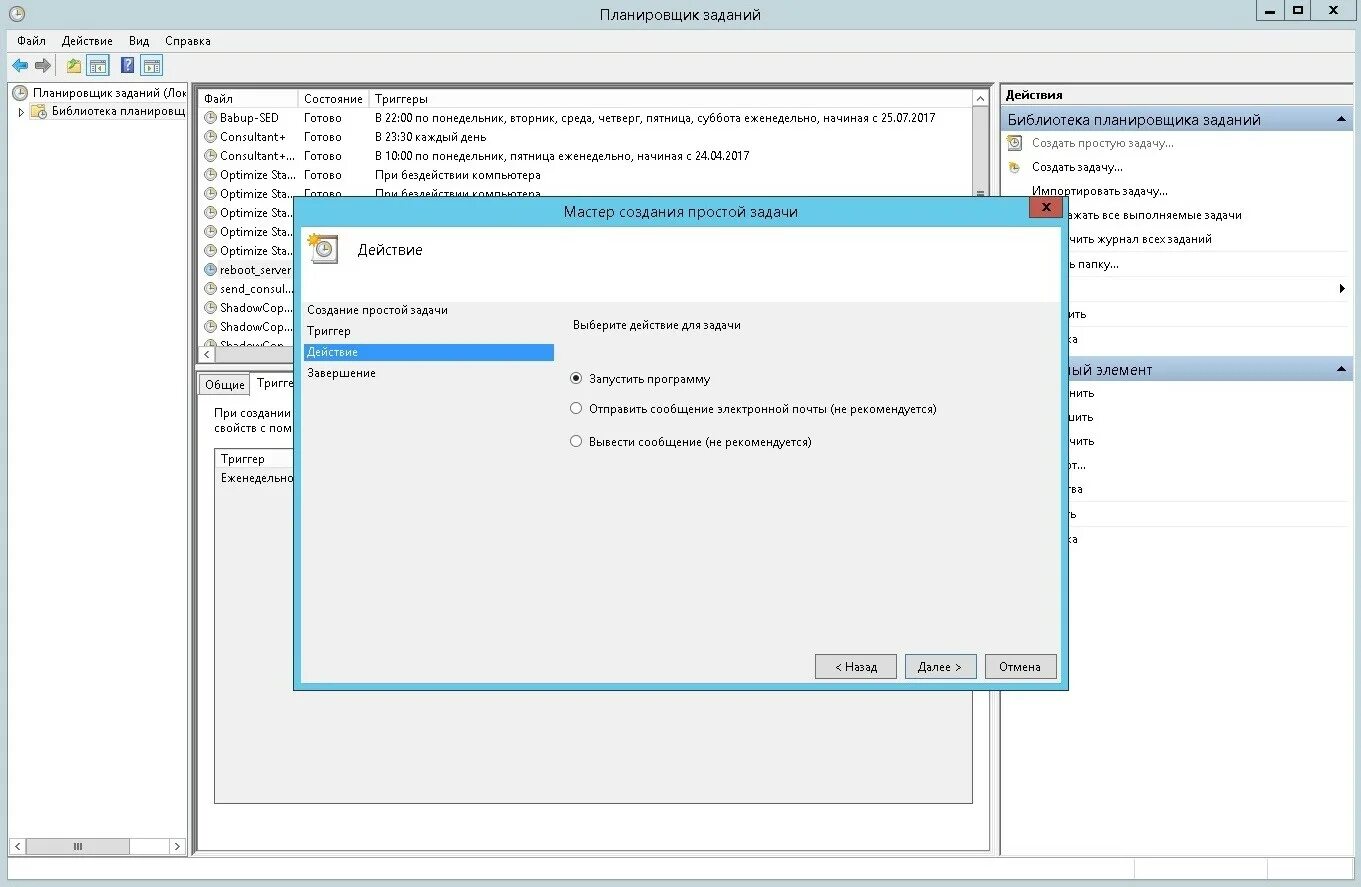This screenshot has height=887, width=1361.
Task: Click the wizard clock icon next to Действие header
Action: click(x=323, y=249)
